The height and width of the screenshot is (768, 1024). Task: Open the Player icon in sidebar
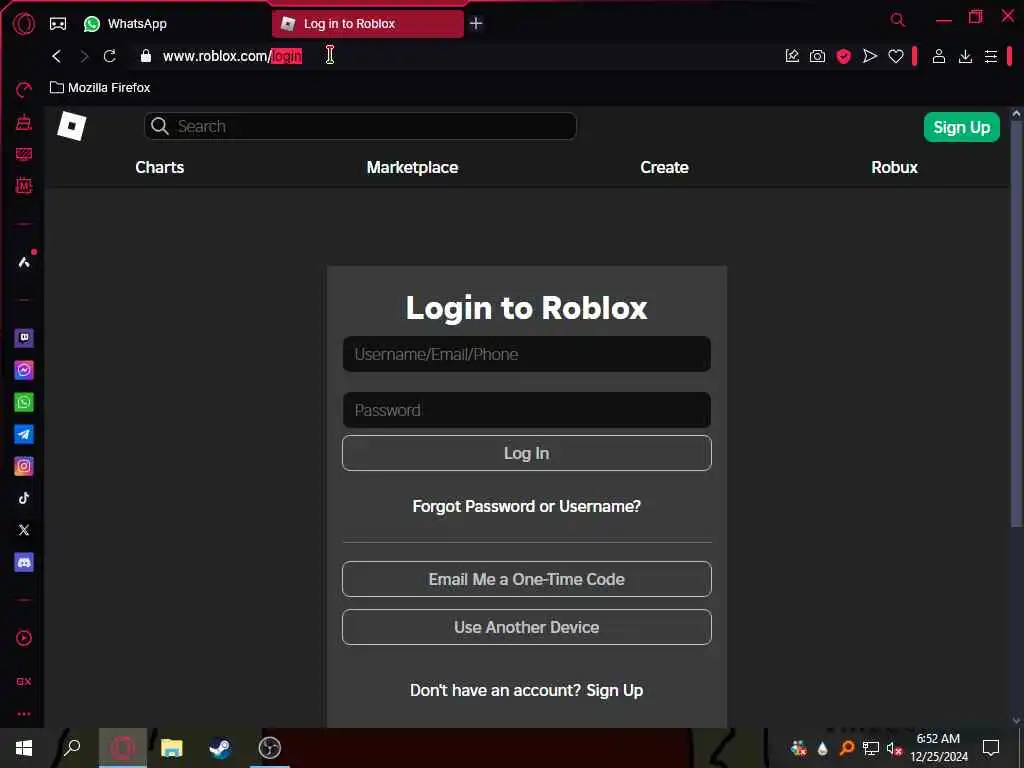[x=24, y=637]
